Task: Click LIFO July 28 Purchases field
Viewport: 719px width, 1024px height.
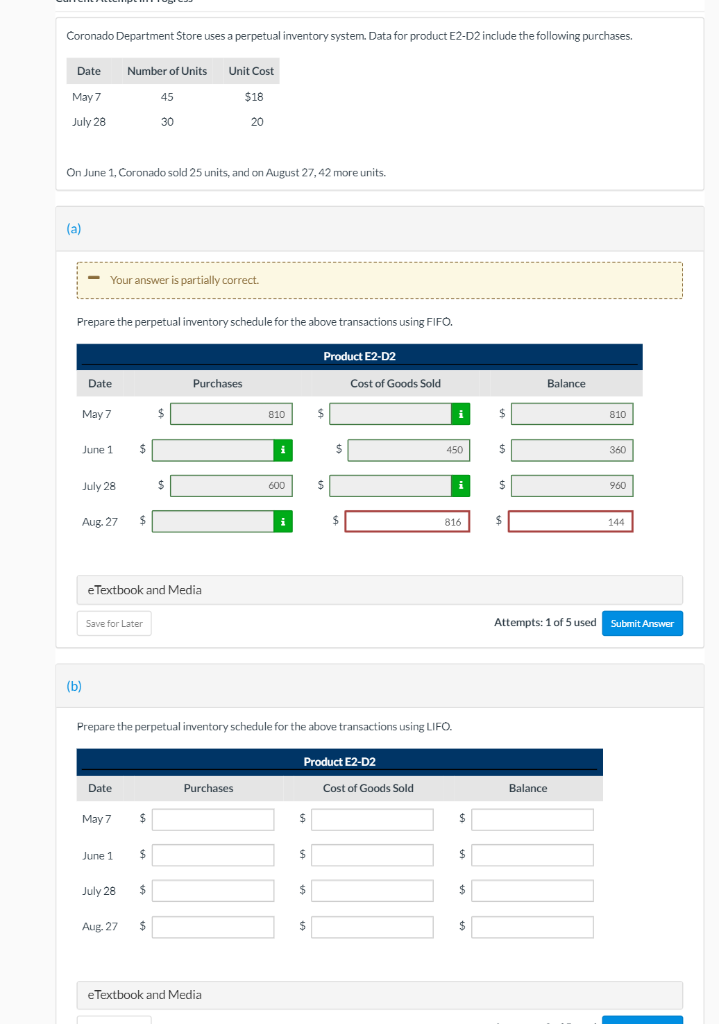Action: pos(213,891)
